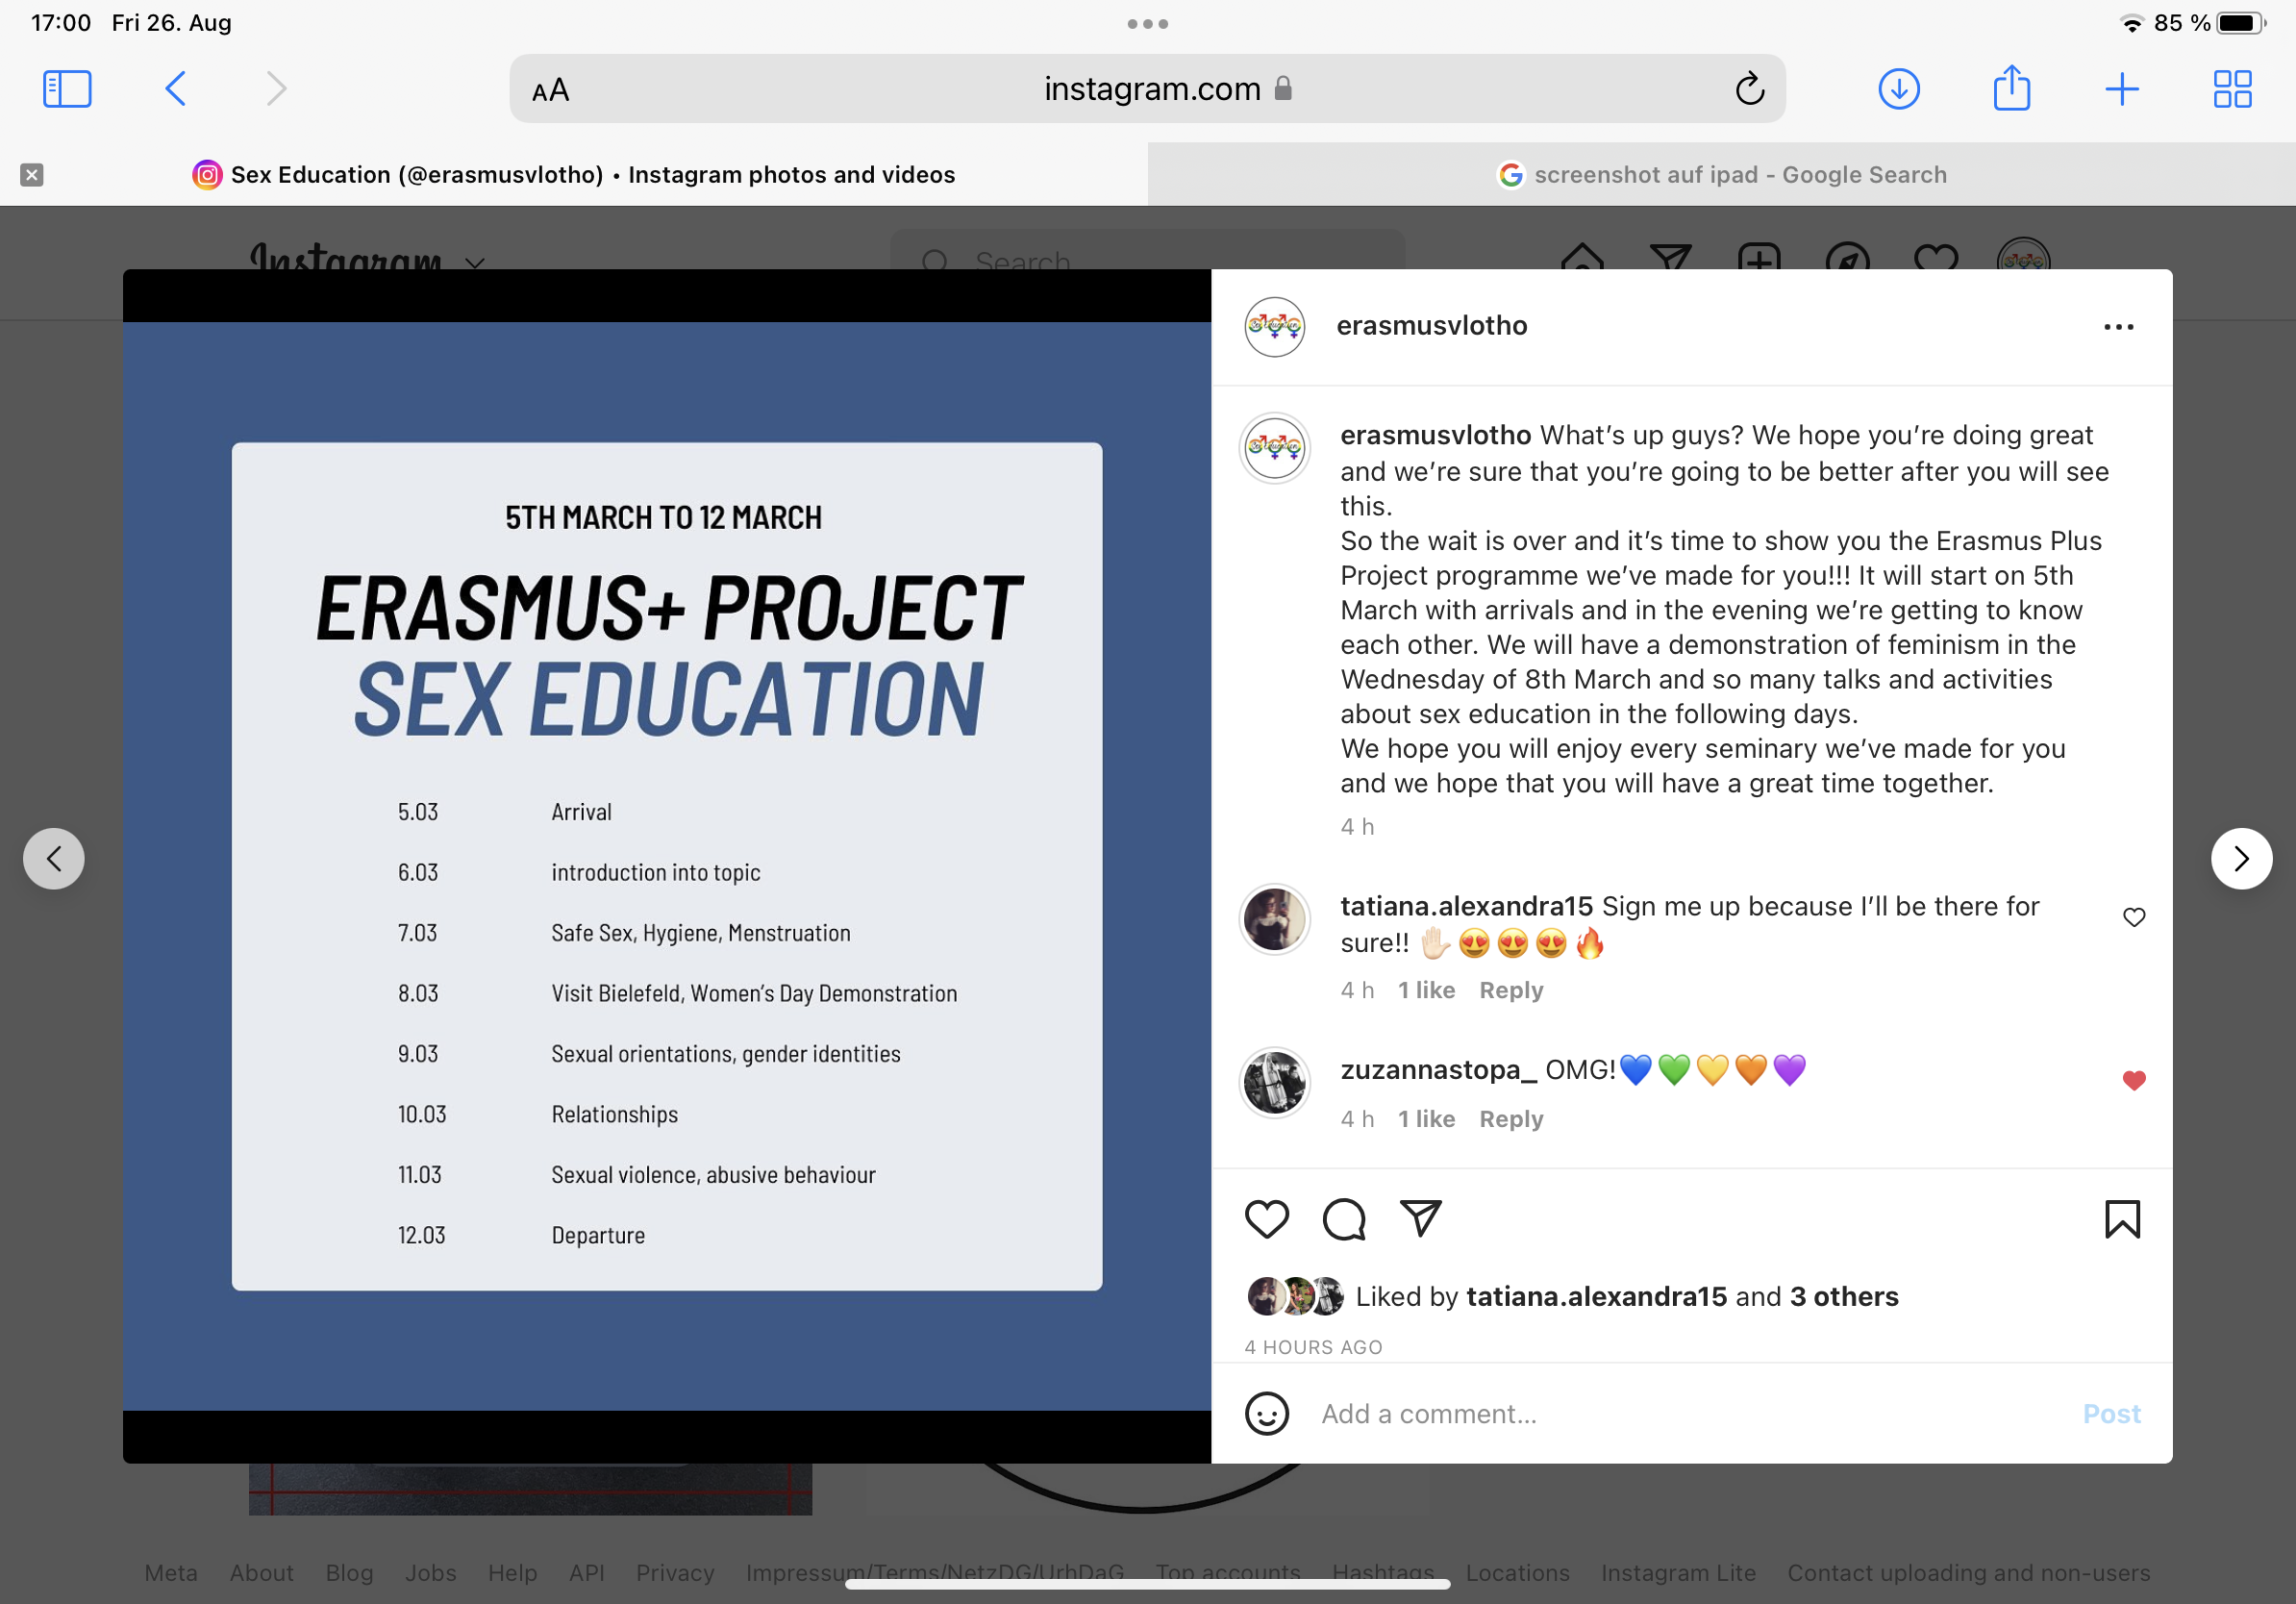Image resolution: width=2296 pixels, height=1604 pixels.
Task: Open Meta footer link
Action: point(171,1573)
